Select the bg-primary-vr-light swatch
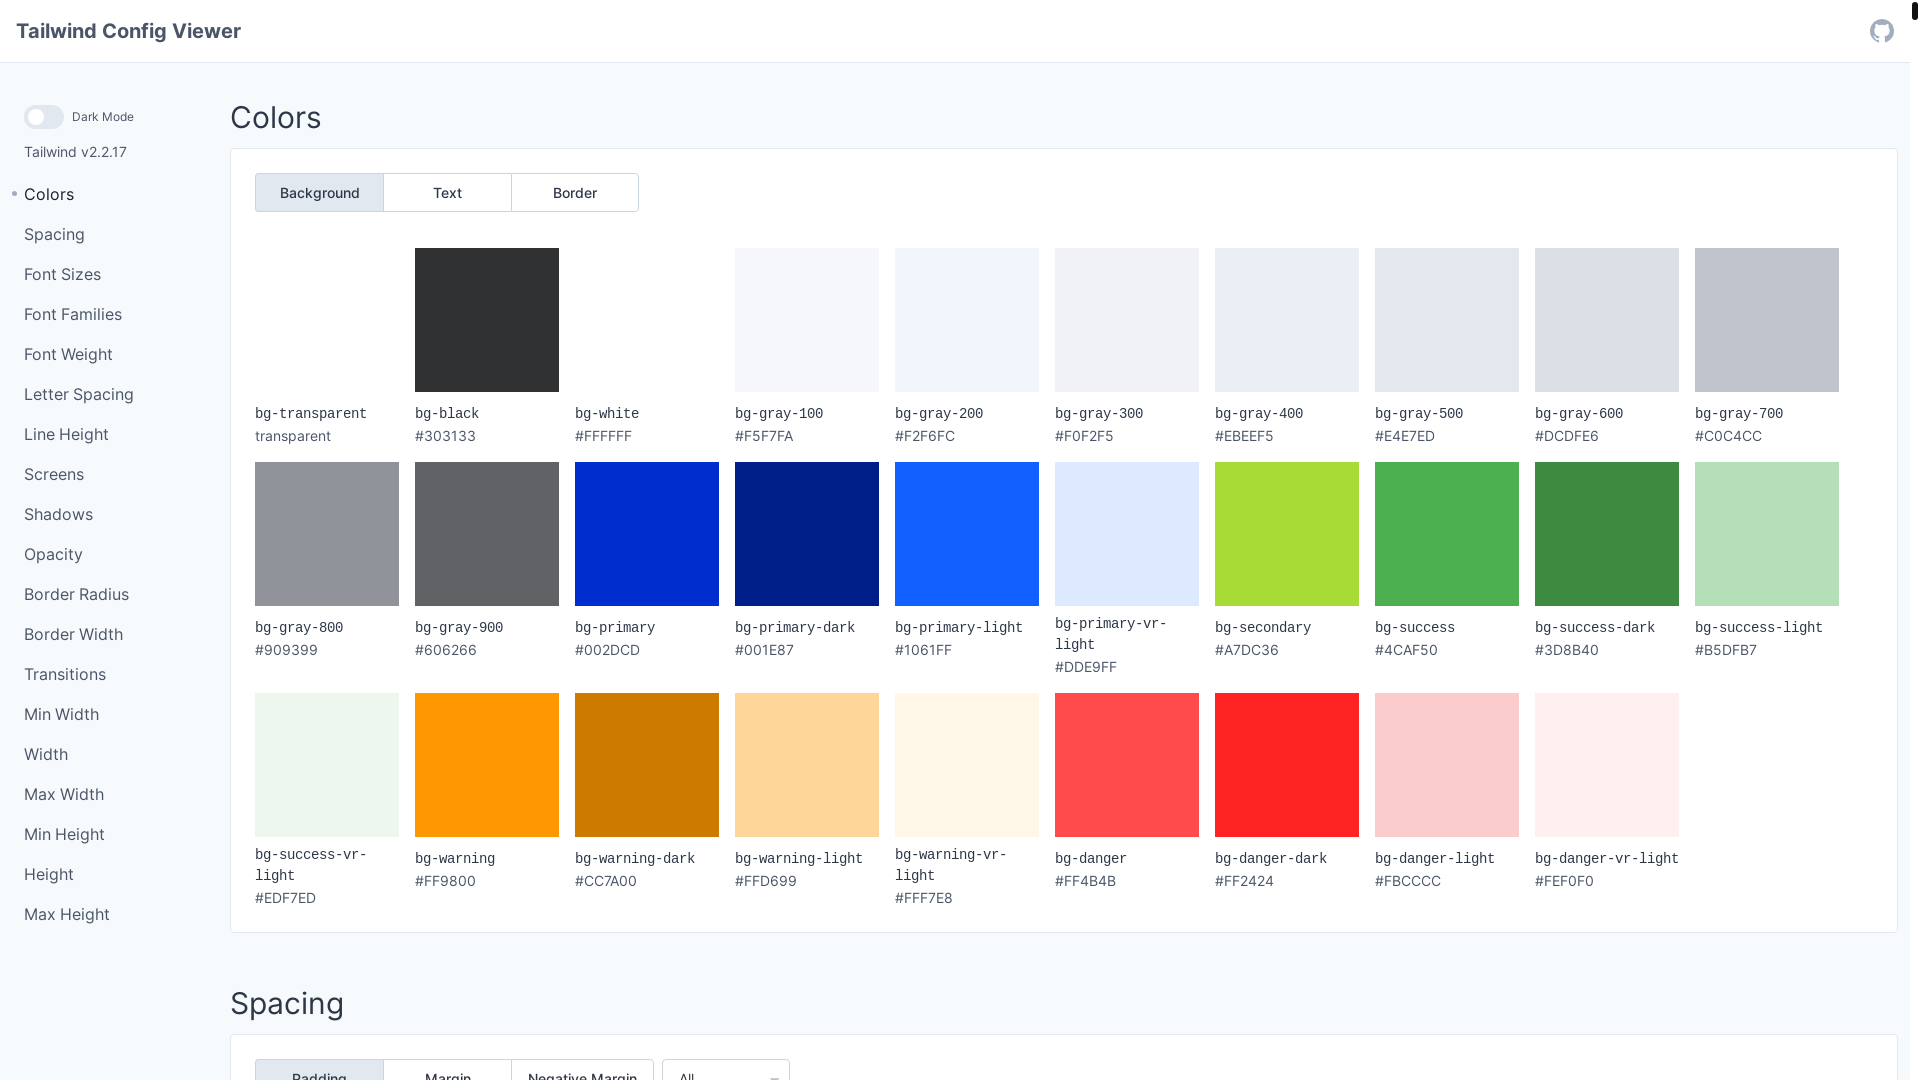Viewport: 1920px width, 1080px height. [1127, 534]
